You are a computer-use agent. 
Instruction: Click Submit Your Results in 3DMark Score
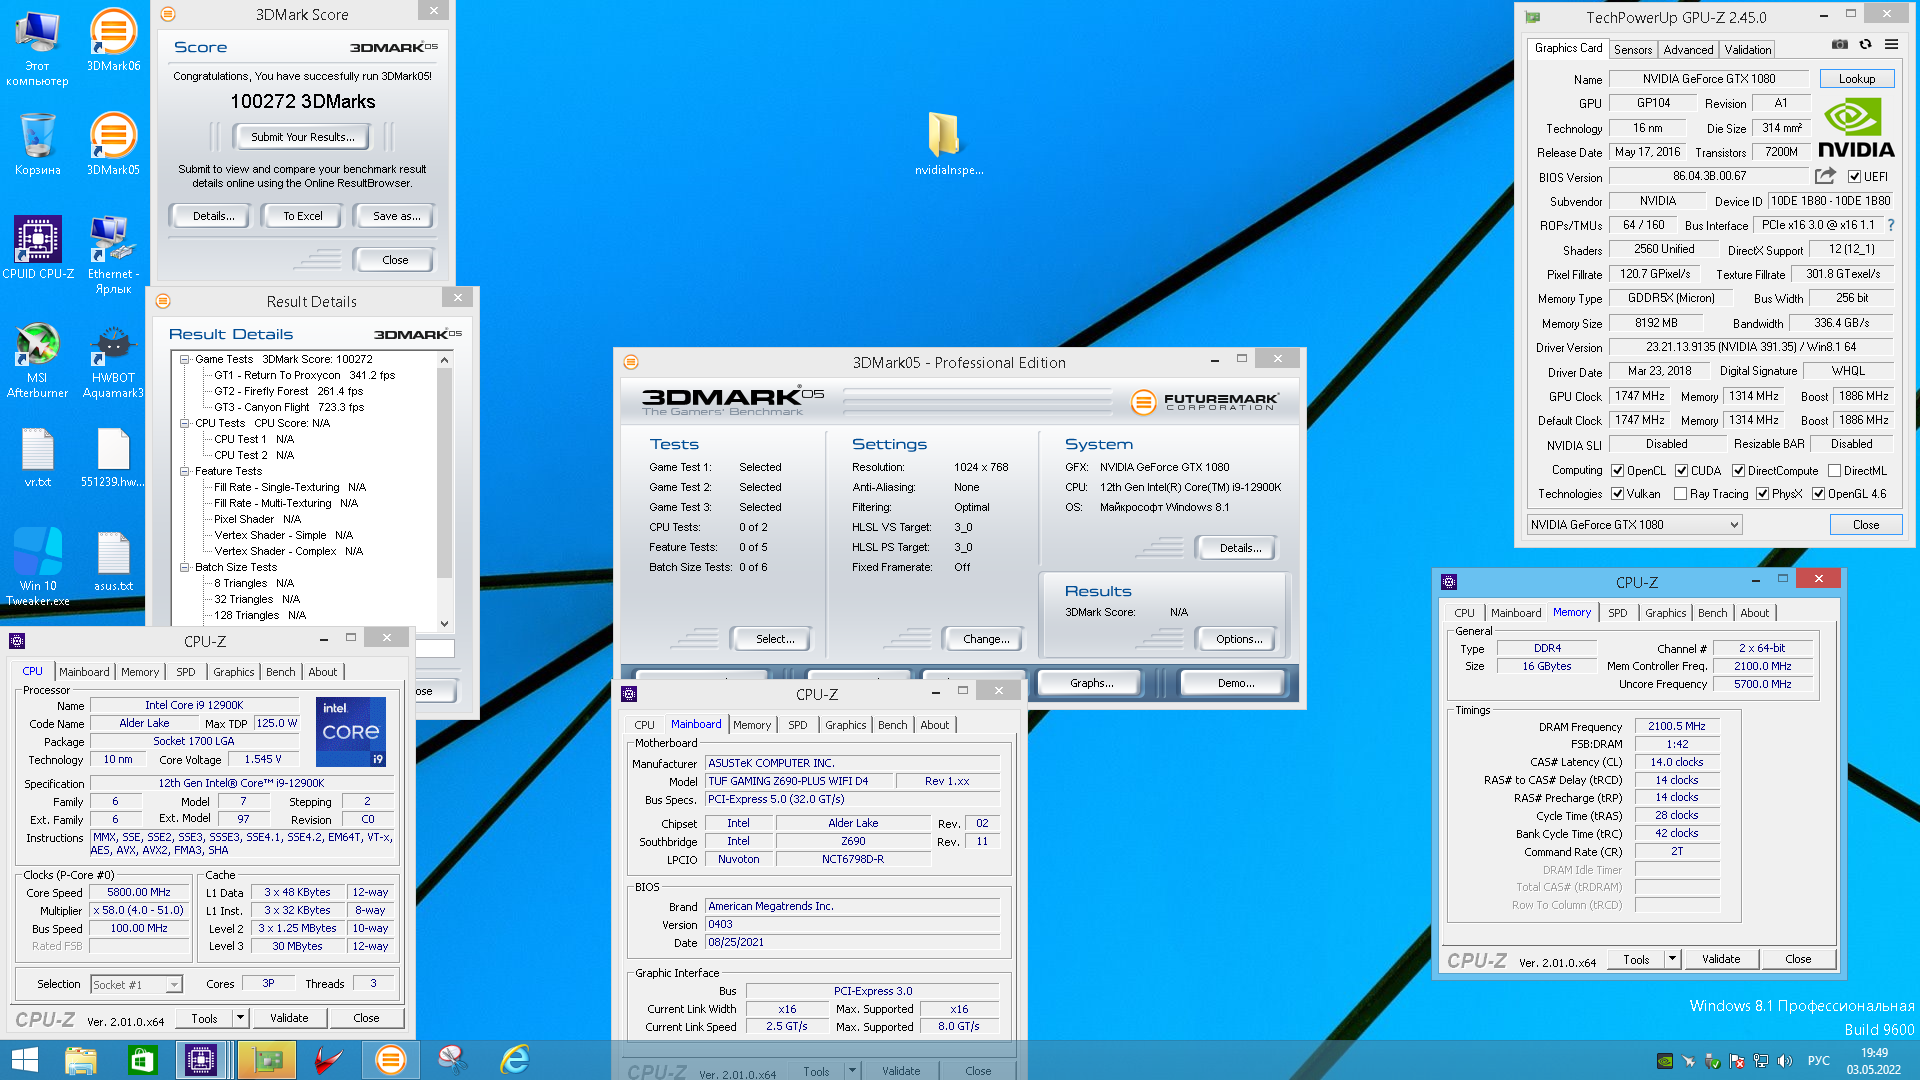click(301, 137)
